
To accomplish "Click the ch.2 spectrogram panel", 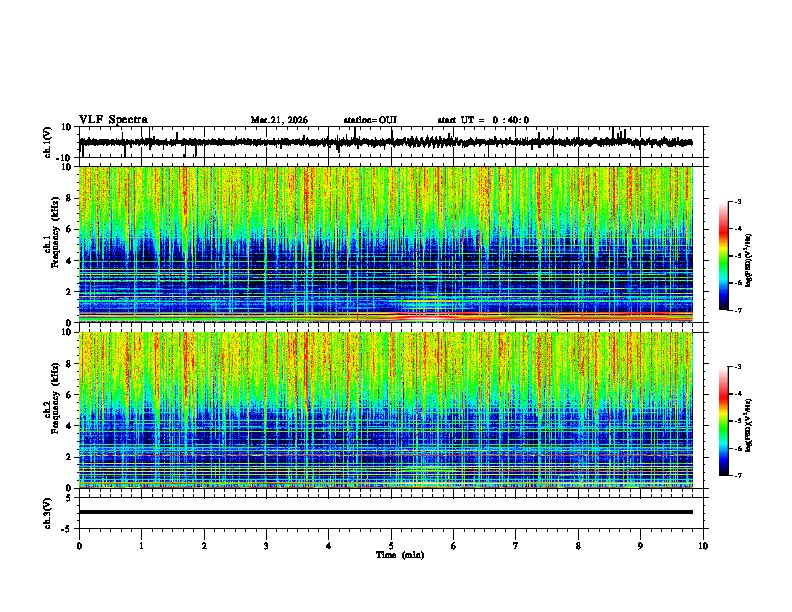I will click(386, 410).
